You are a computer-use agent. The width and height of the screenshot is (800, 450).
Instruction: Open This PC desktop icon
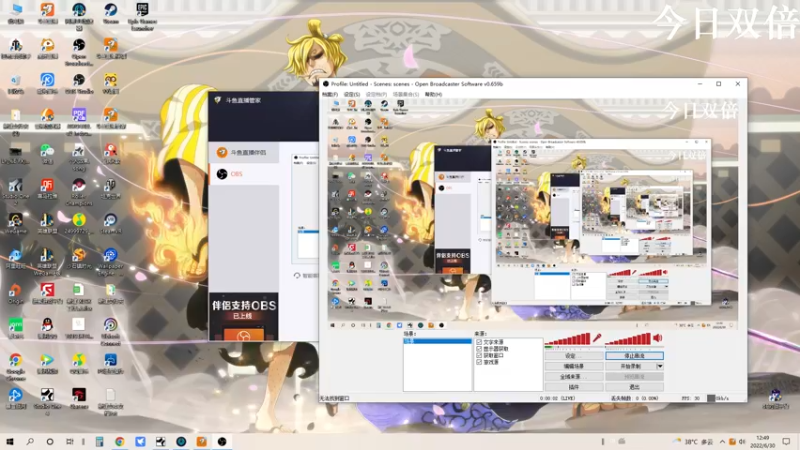[x=15, y=13]
